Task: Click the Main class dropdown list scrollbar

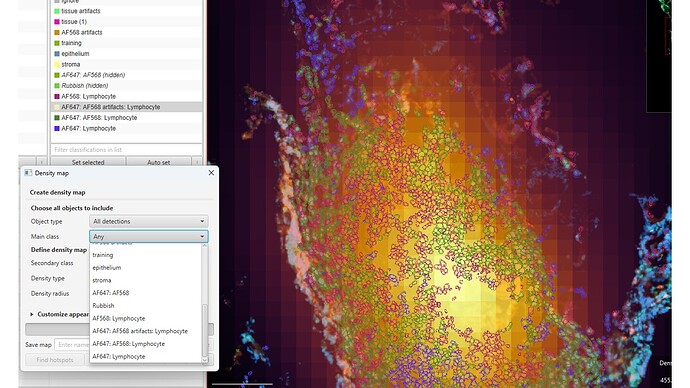Action: tap(205, 330)
